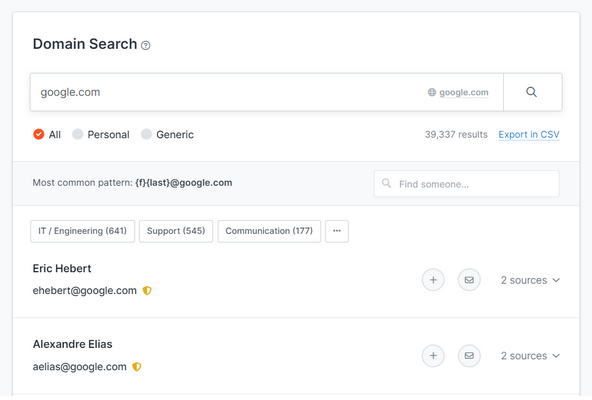Filter by IT / Engineering (641)

point(82,231)
